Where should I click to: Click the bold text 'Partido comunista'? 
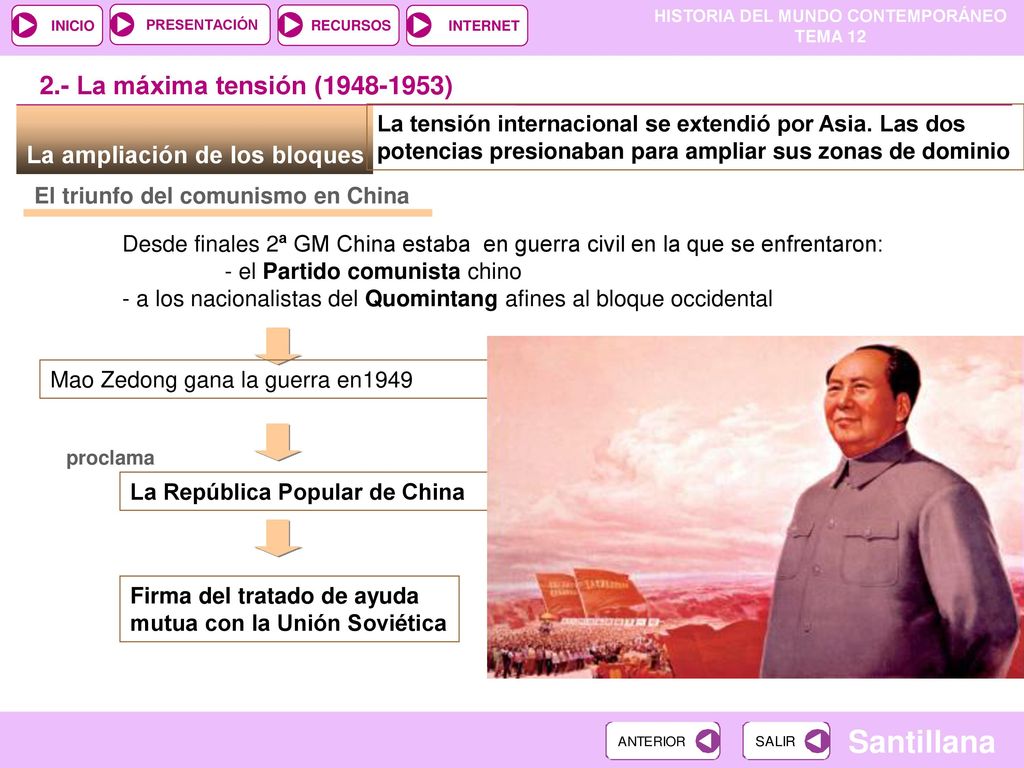pos(362,271)
